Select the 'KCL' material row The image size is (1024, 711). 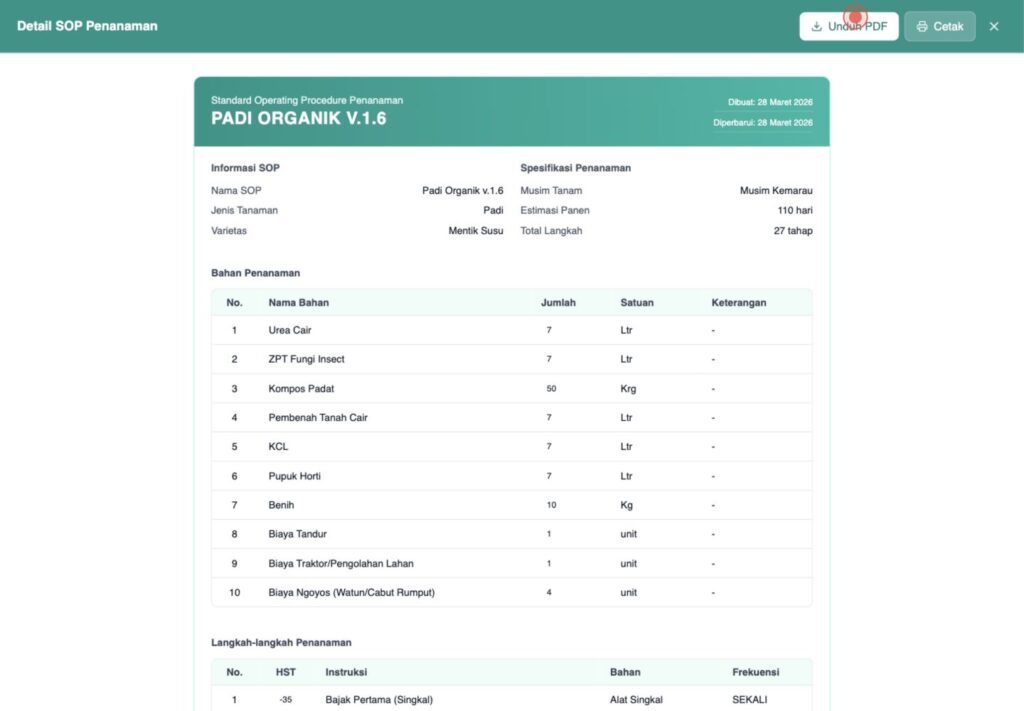512,447
